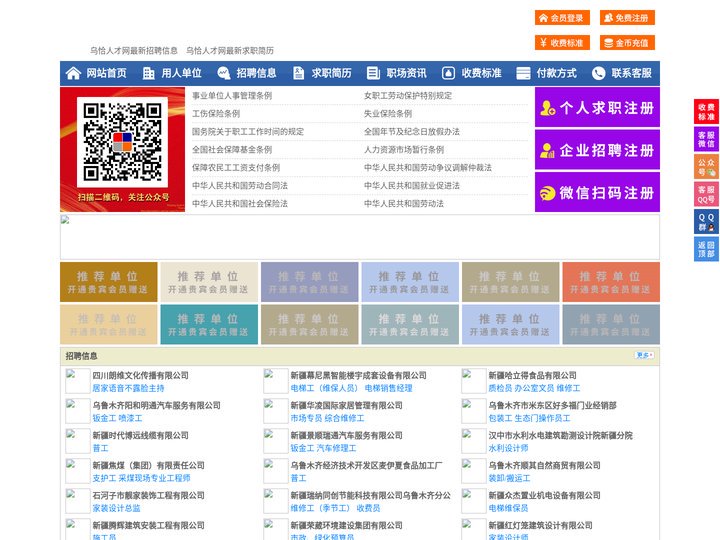The width and height of the screenshot is (720, 540).
Task: Open the 职场资讯 navigation item
Action: [x=406, y=73]
